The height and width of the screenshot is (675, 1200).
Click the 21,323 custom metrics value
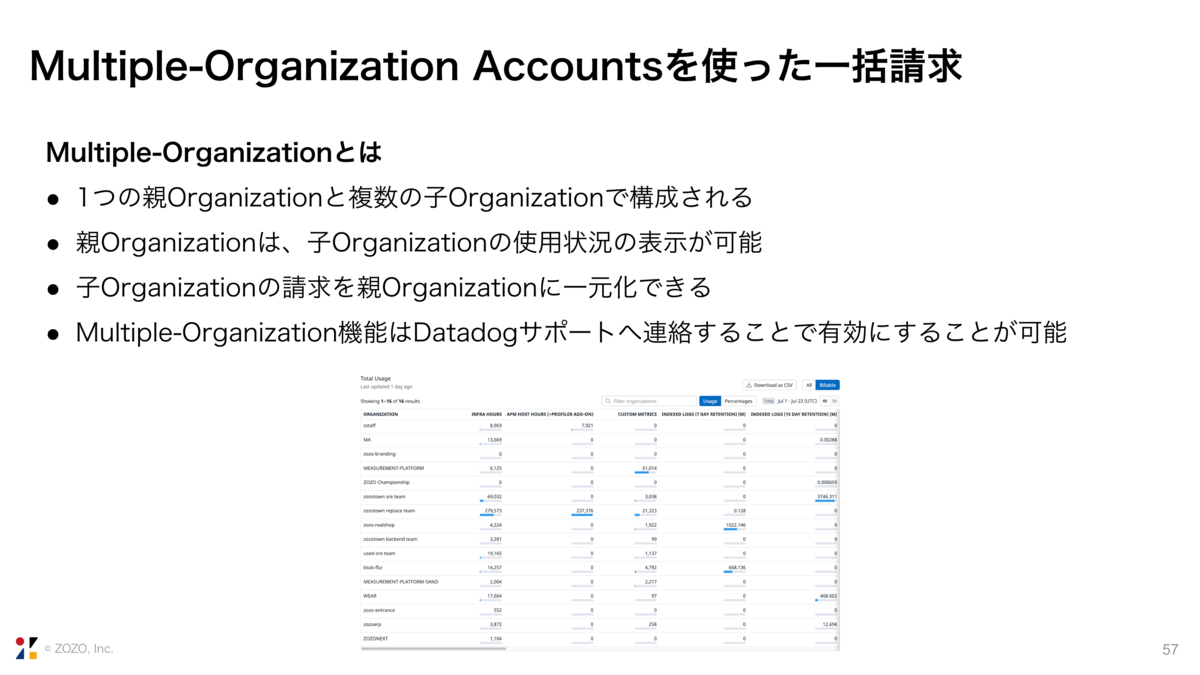650,510
